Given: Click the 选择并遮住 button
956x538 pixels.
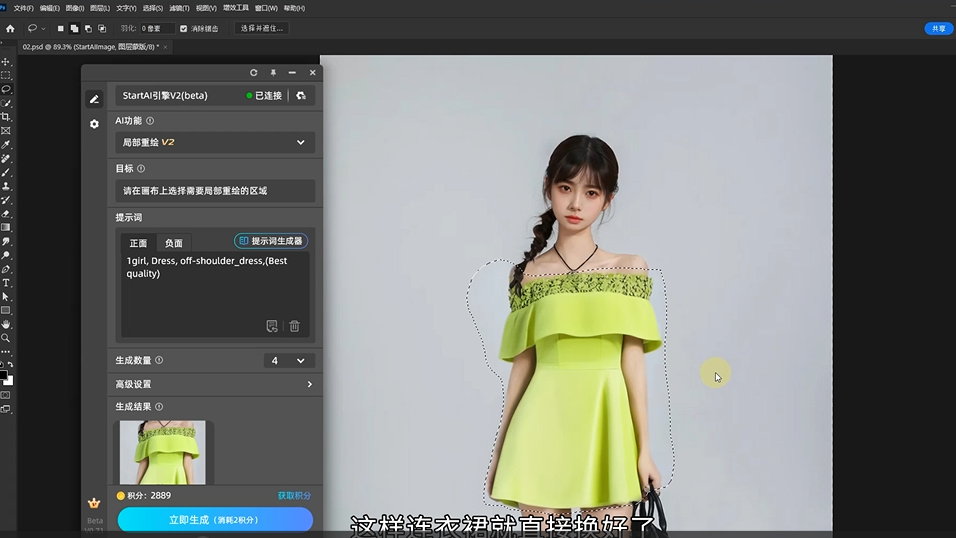Looking at the screenshot, I should (262, 29).
